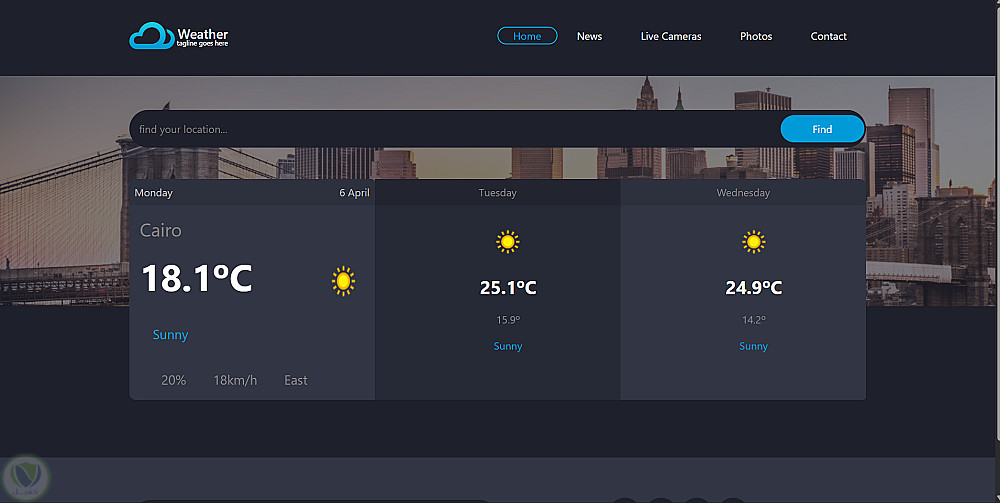
Task: Click the Monday header label
Action: (154, 193)
